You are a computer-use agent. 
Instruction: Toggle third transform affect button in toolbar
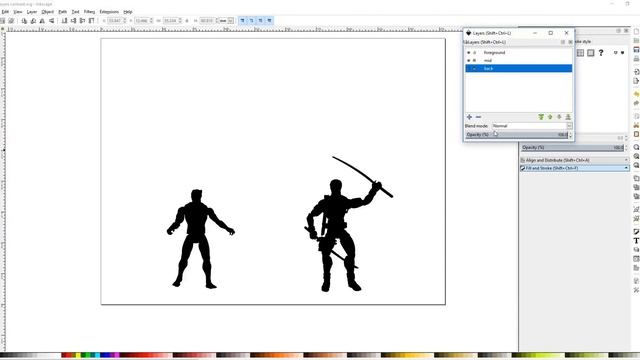click(260, 20)
